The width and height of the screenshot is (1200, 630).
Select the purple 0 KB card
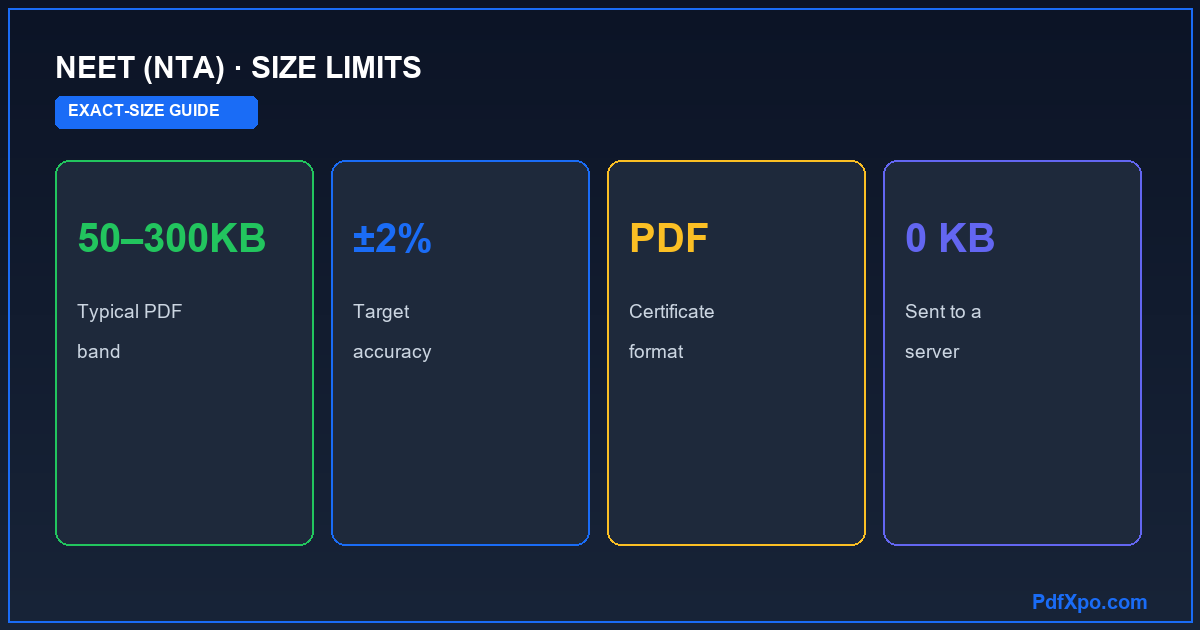pyautogui.click(x=1012, y=353)
